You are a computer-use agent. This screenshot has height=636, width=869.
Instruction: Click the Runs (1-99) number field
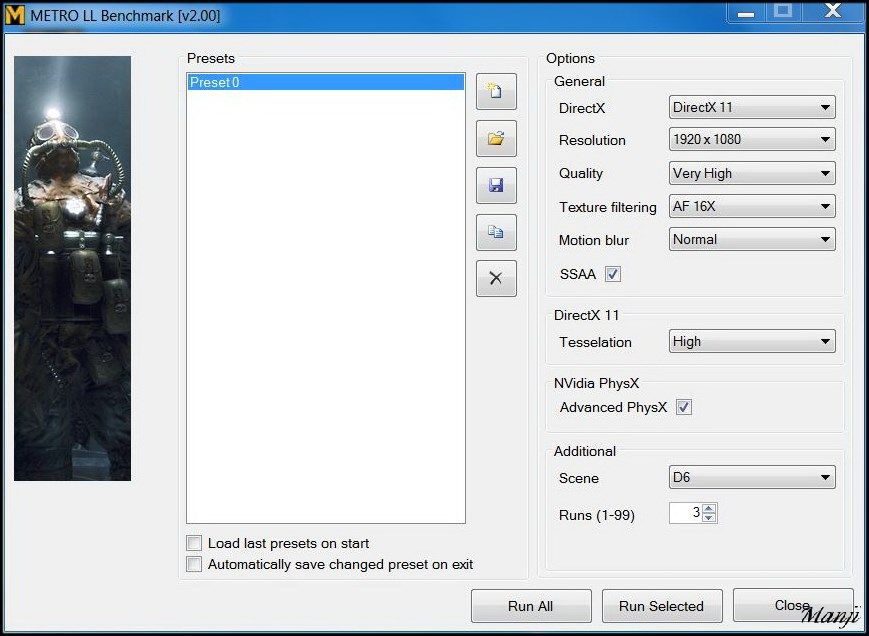pos(686,513)
